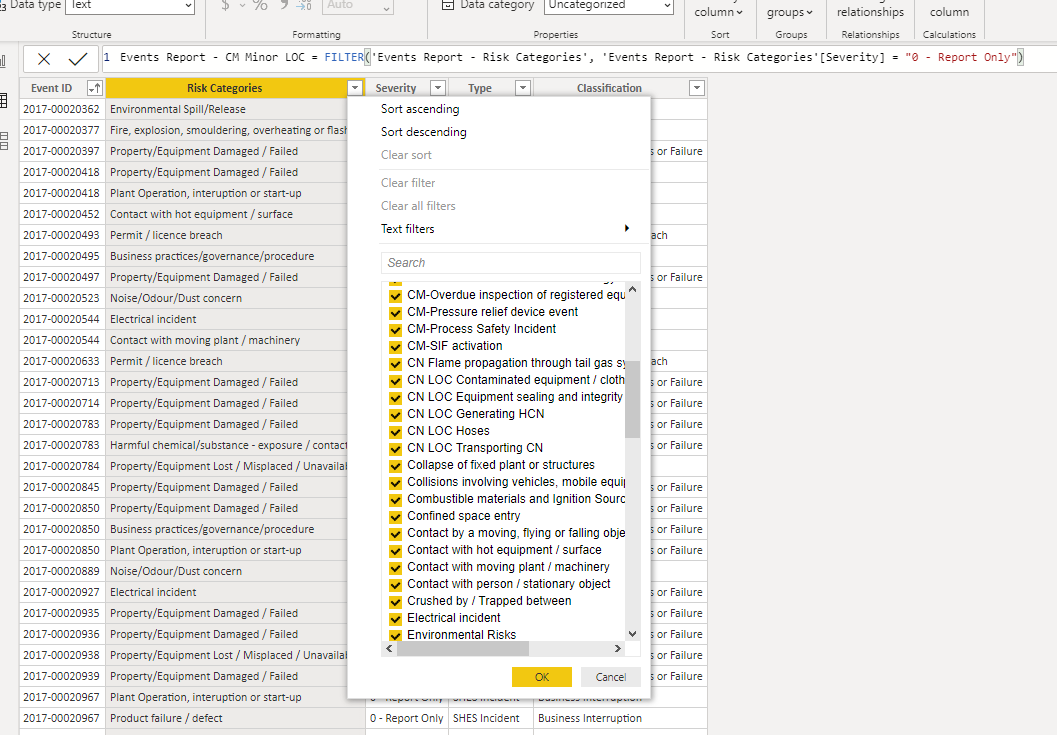1057x735 pixels.
Task: Click the Product failure / defect cell
Action: pyautogui.click(x=236, y=718)
